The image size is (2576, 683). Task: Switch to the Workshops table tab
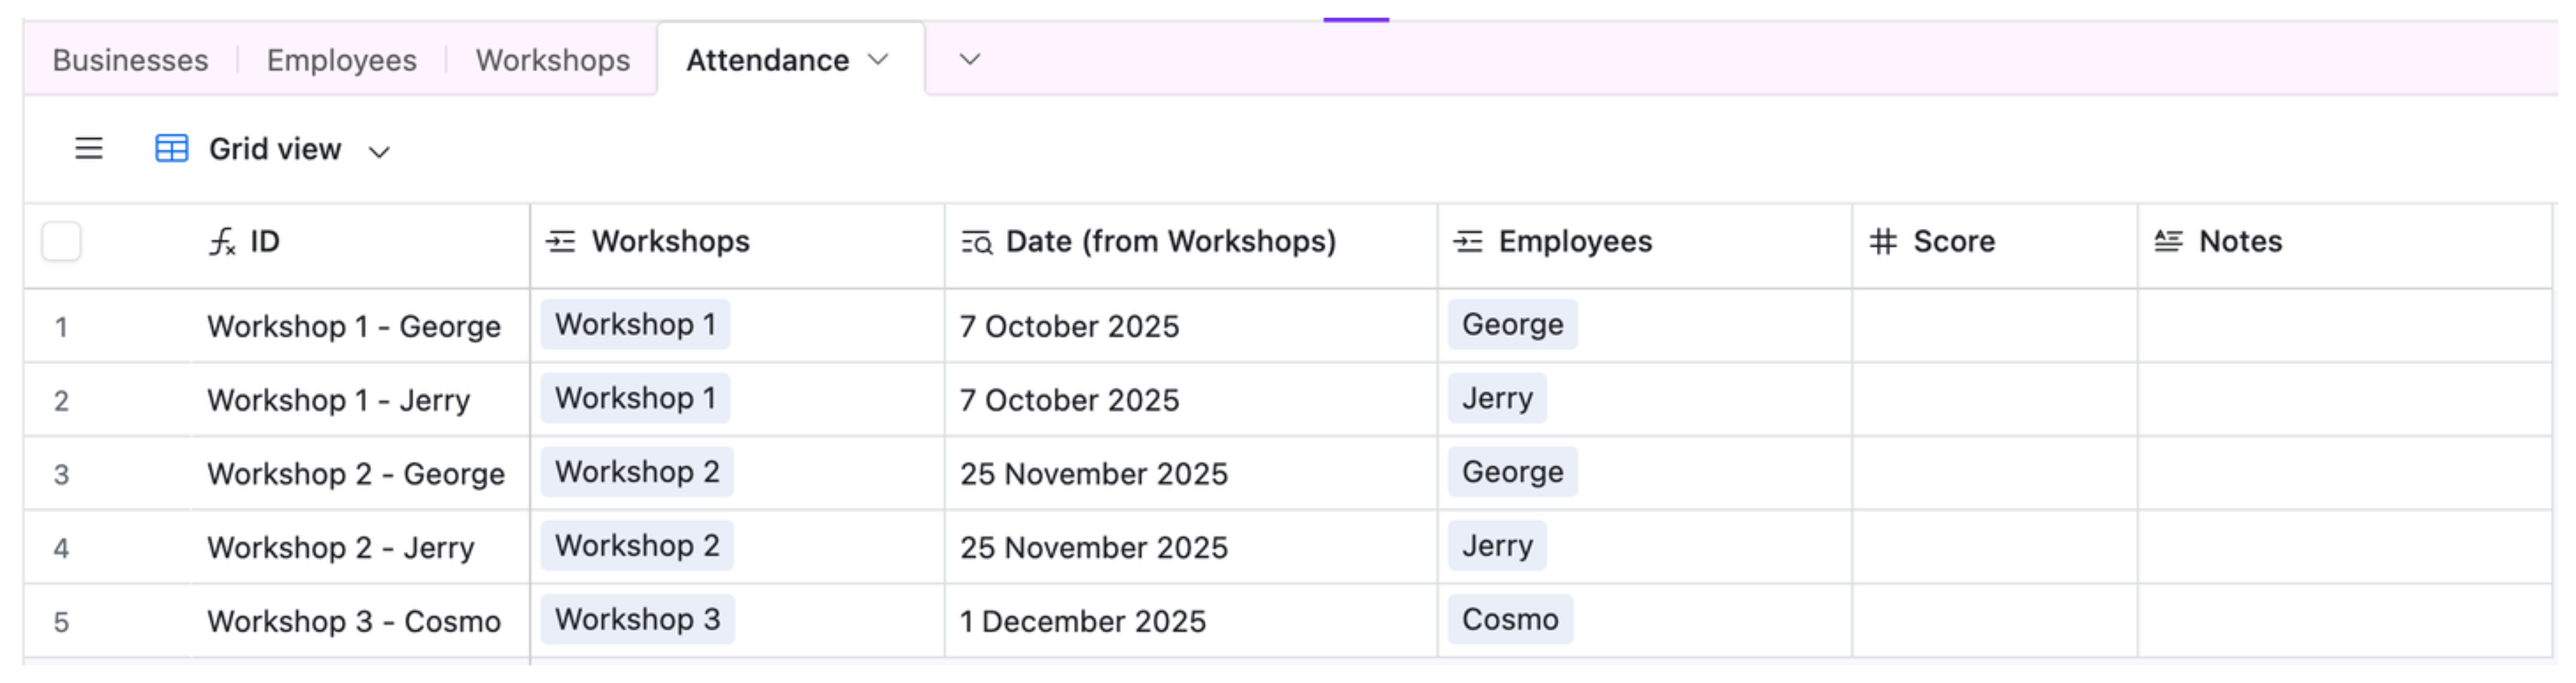pos(552,60)
